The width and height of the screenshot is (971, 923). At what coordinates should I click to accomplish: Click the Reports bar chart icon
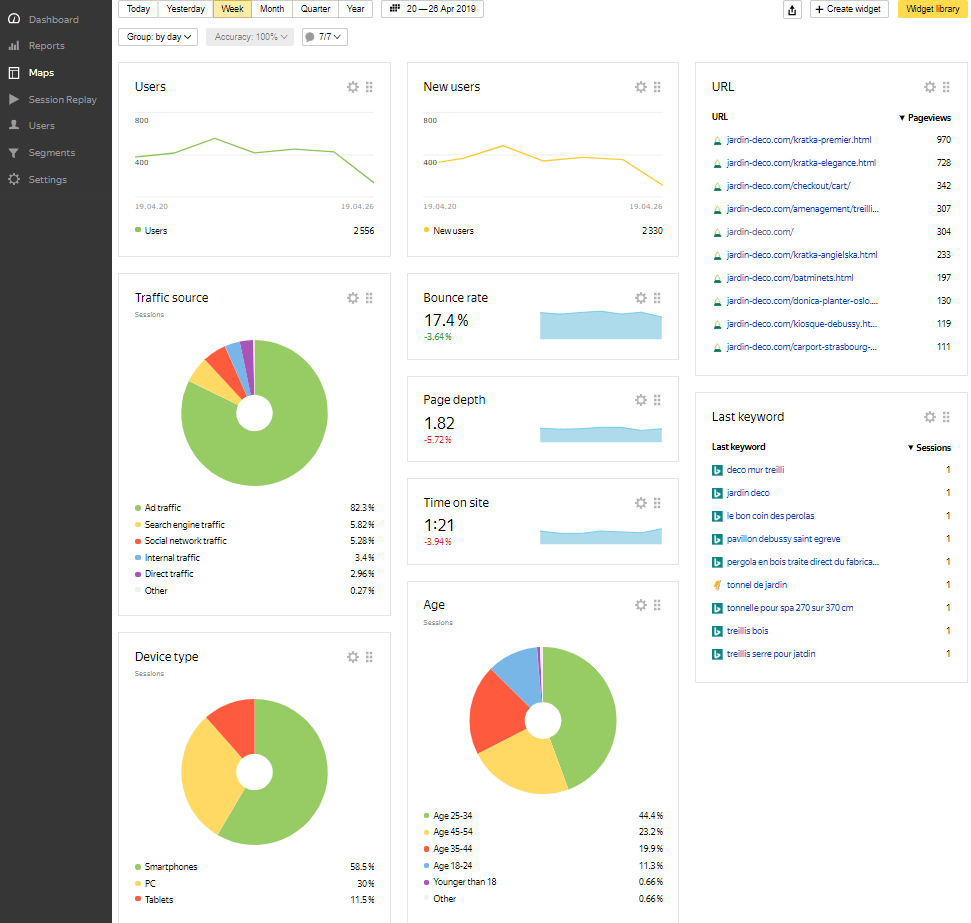pos(14,46)
